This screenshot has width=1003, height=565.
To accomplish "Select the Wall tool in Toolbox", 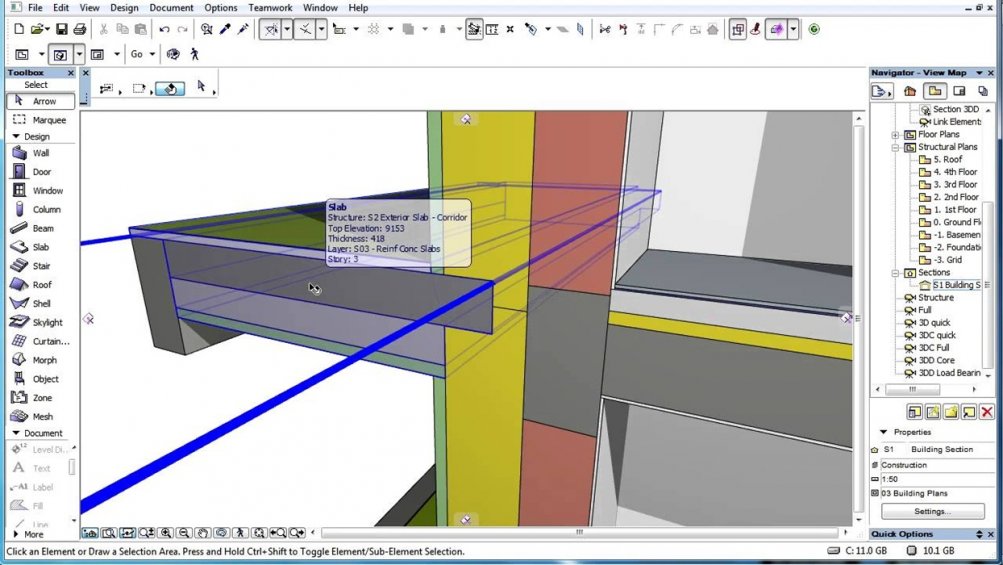I will (40, 153).
